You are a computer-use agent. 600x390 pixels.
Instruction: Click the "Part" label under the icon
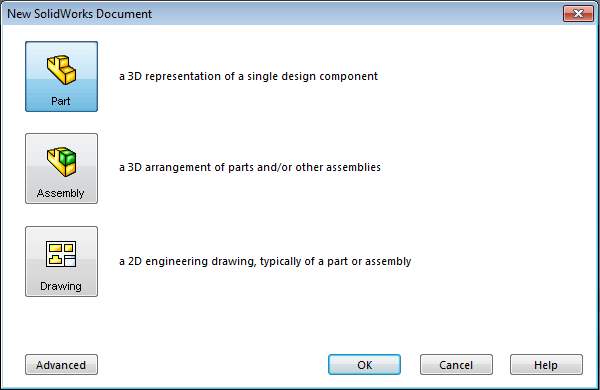pyautogui.click(x=61, y=101)
